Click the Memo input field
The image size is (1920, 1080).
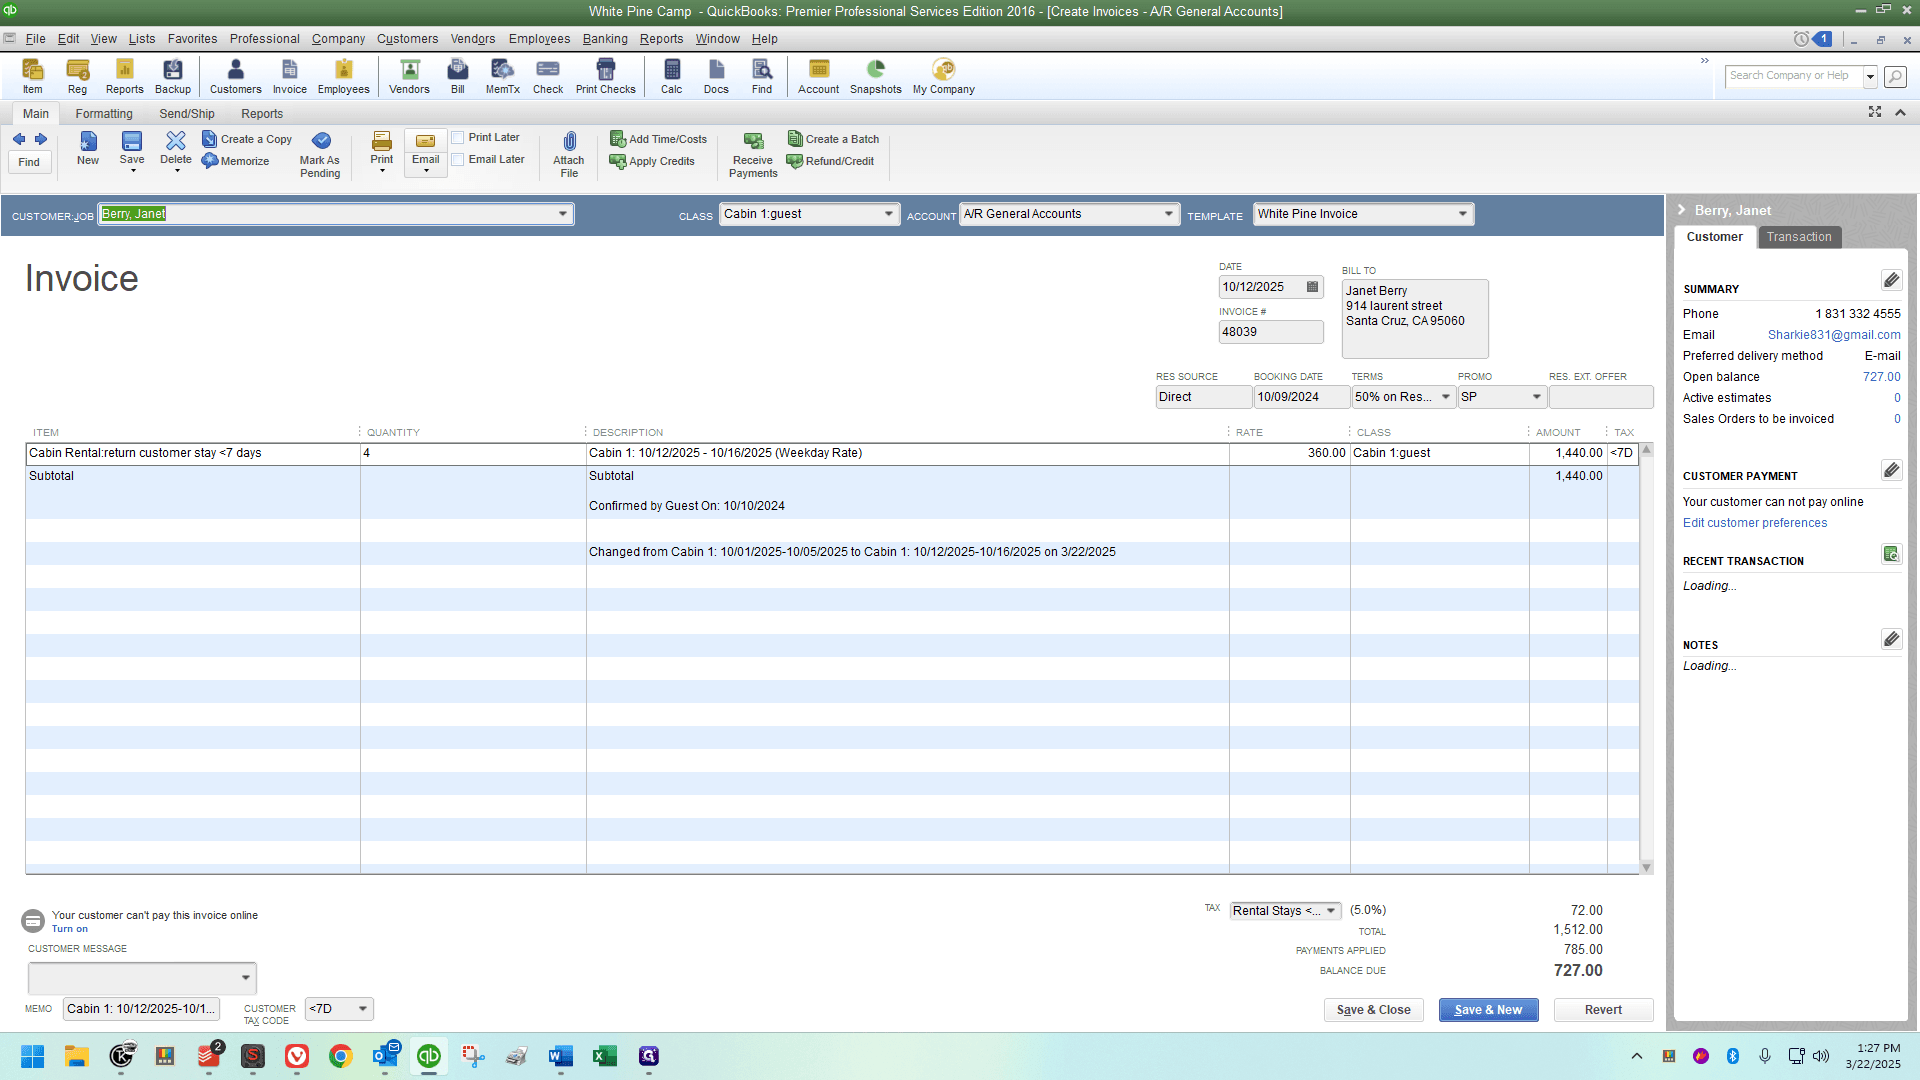point(141,1009)
